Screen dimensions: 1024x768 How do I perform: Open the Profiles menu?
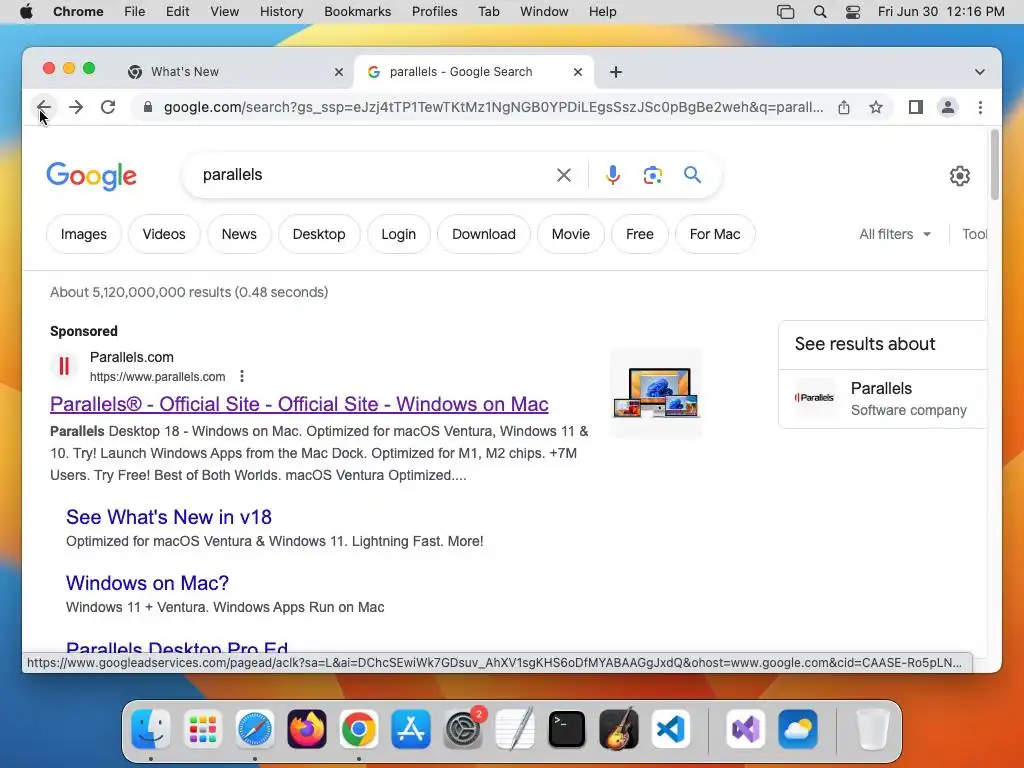click(x=434, y=12)
